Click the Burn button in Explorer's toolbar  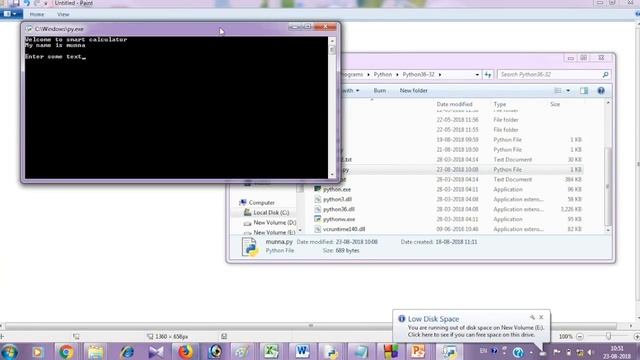380,91
